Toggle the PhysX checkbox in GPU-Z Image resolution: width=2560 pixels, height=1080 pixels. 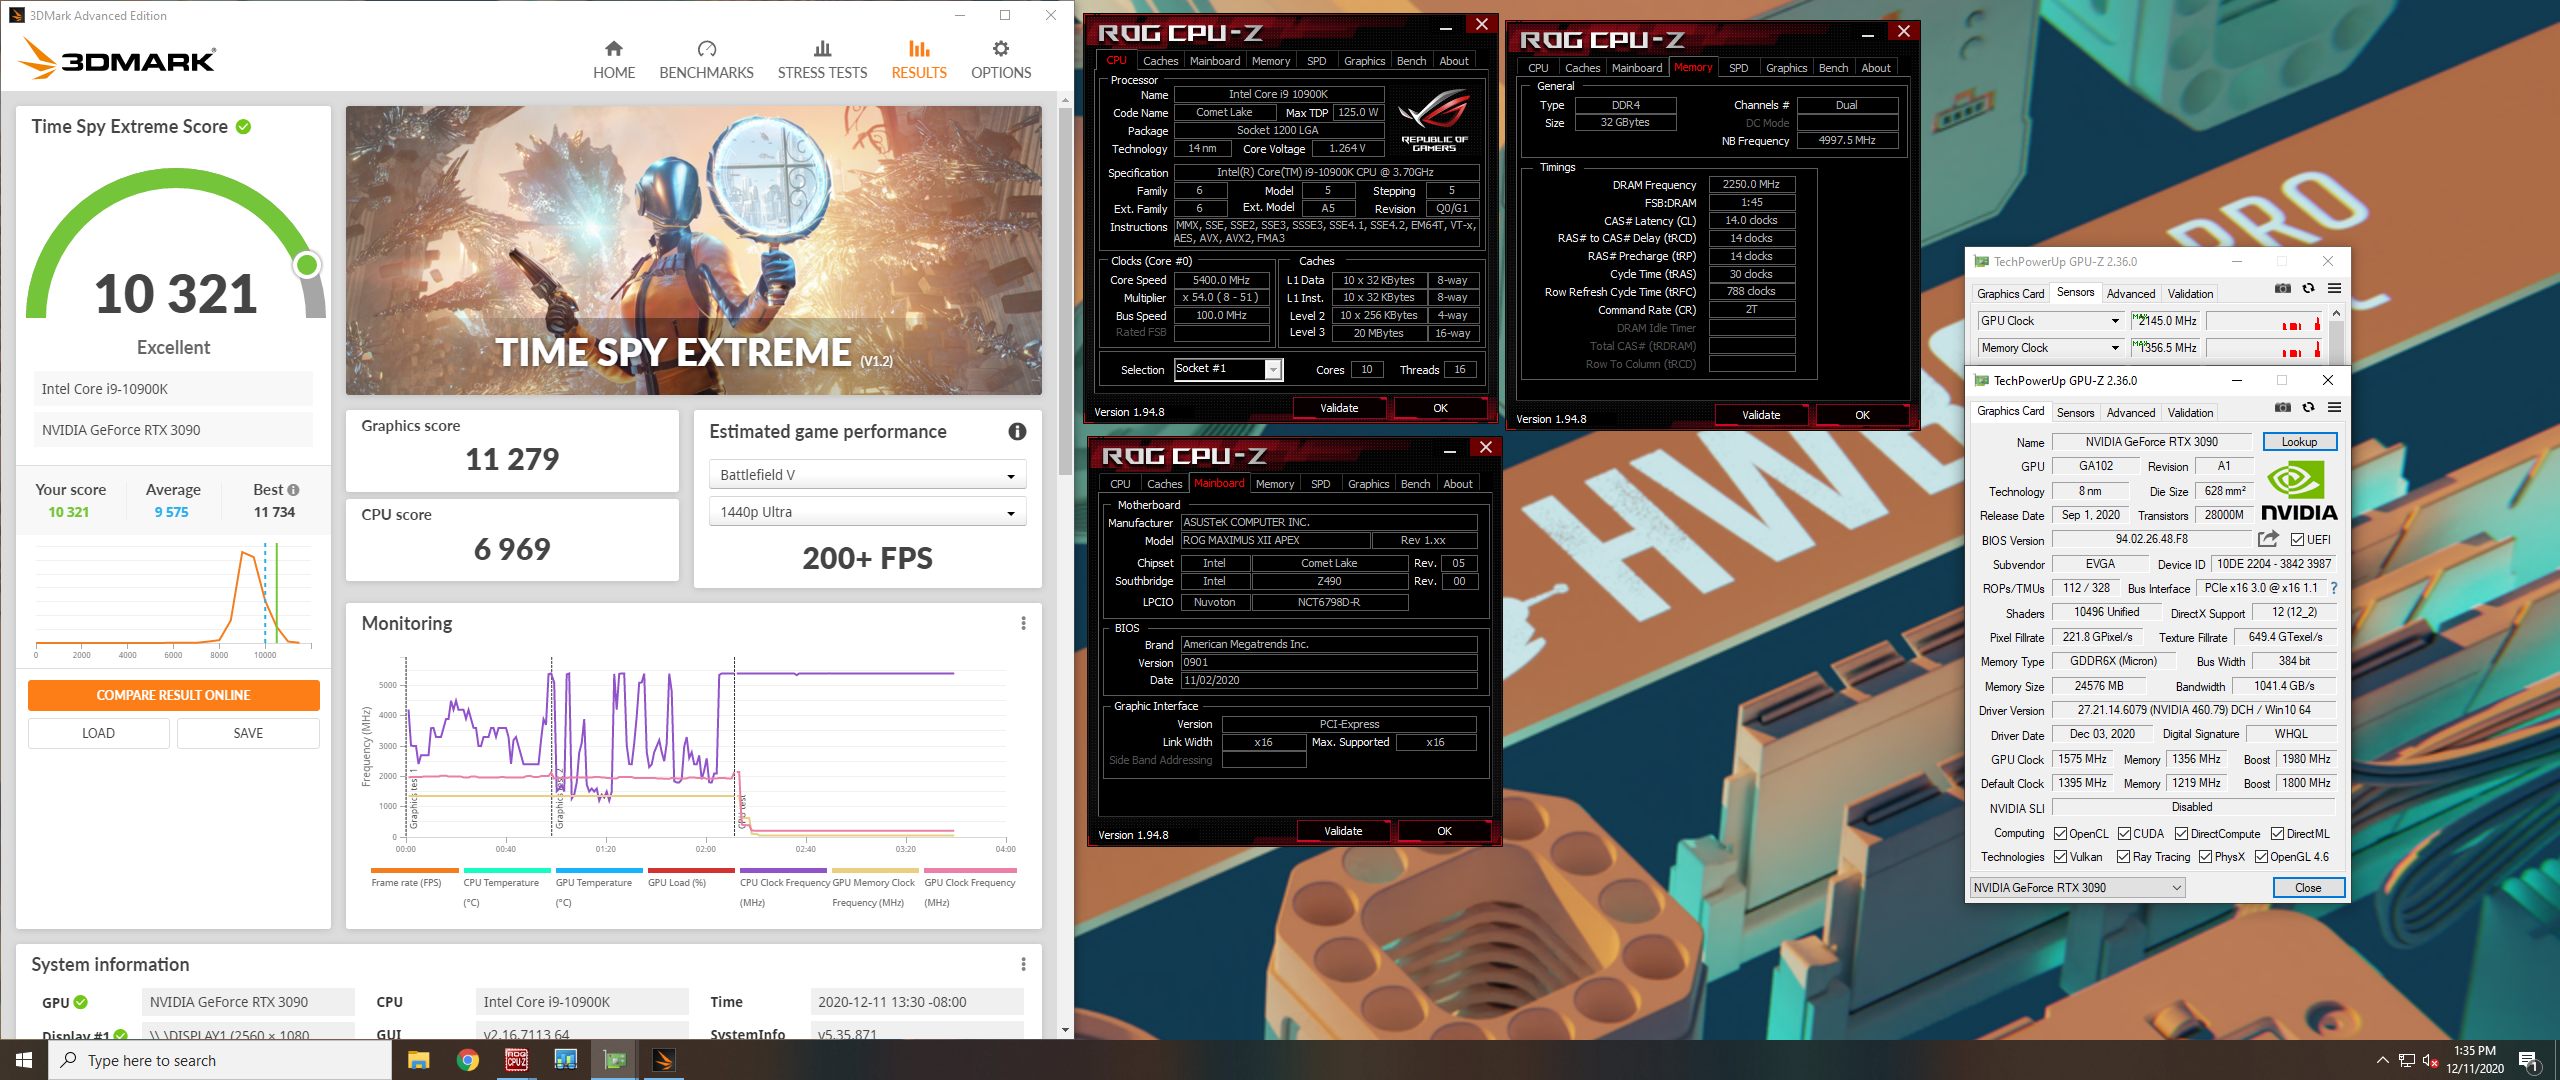click(2205, 857)
